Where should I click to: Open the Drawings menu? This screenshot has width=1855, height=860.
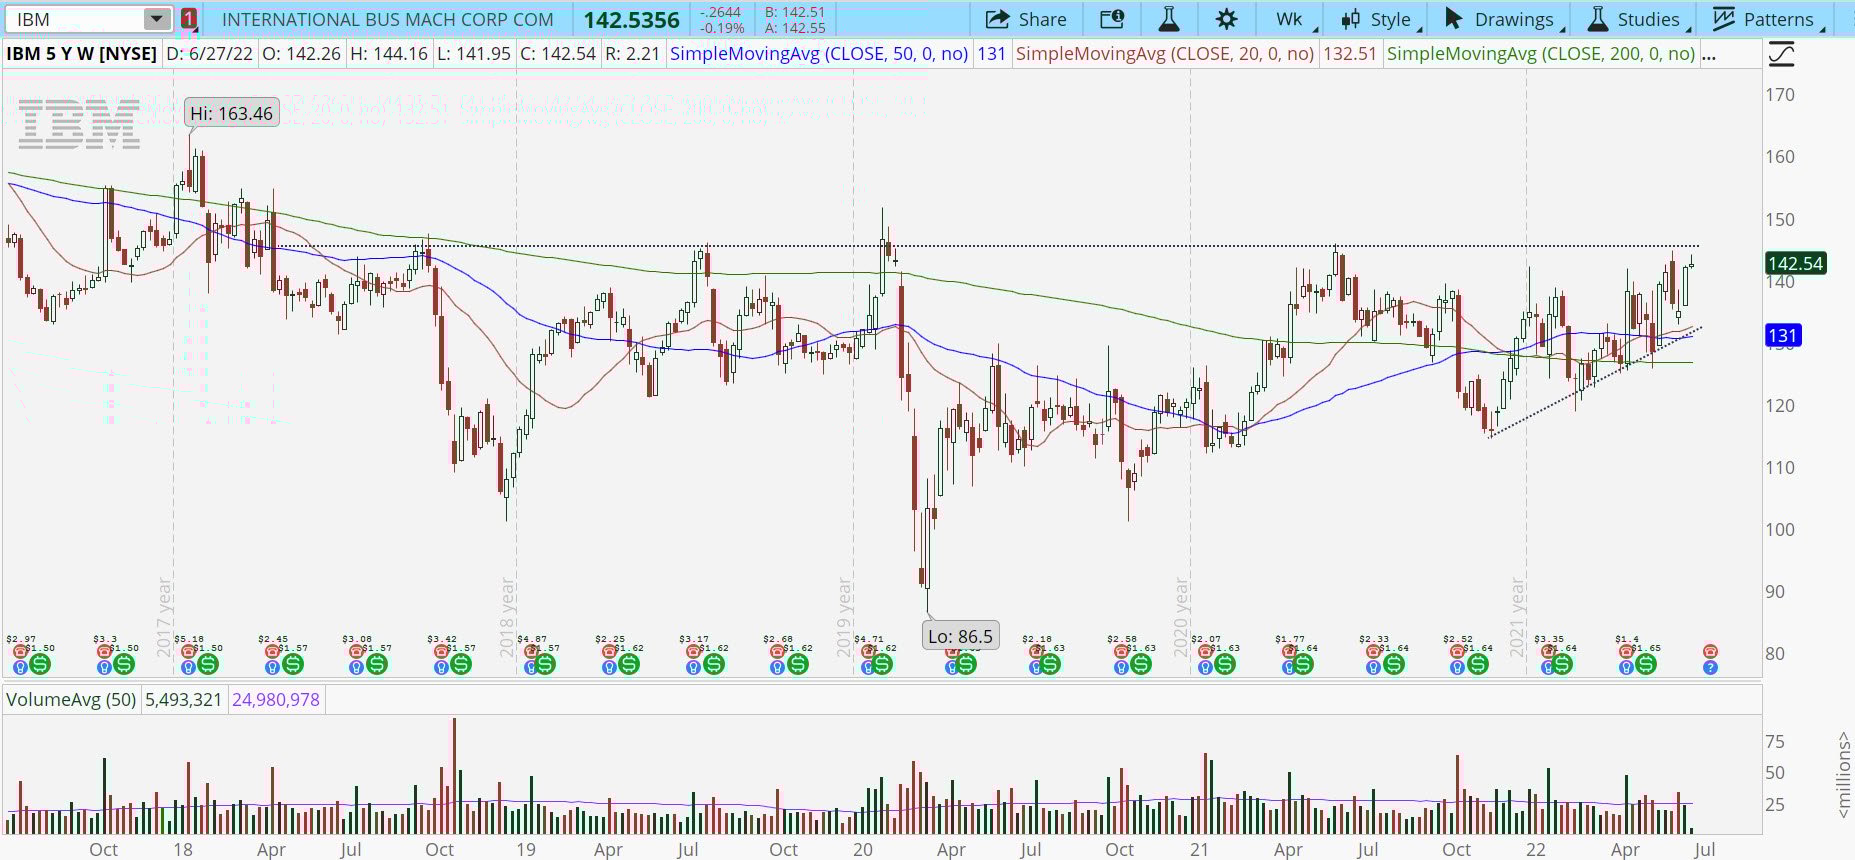pos(1501,19)
